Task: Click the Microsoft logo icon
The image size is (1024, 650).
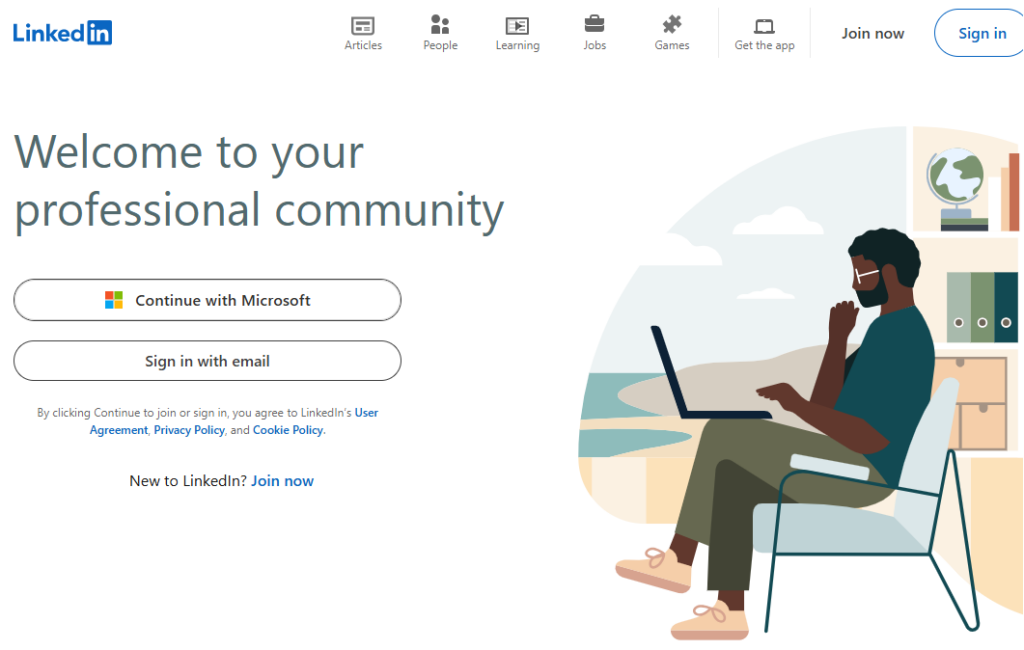Action: click(x=114, y=300)
